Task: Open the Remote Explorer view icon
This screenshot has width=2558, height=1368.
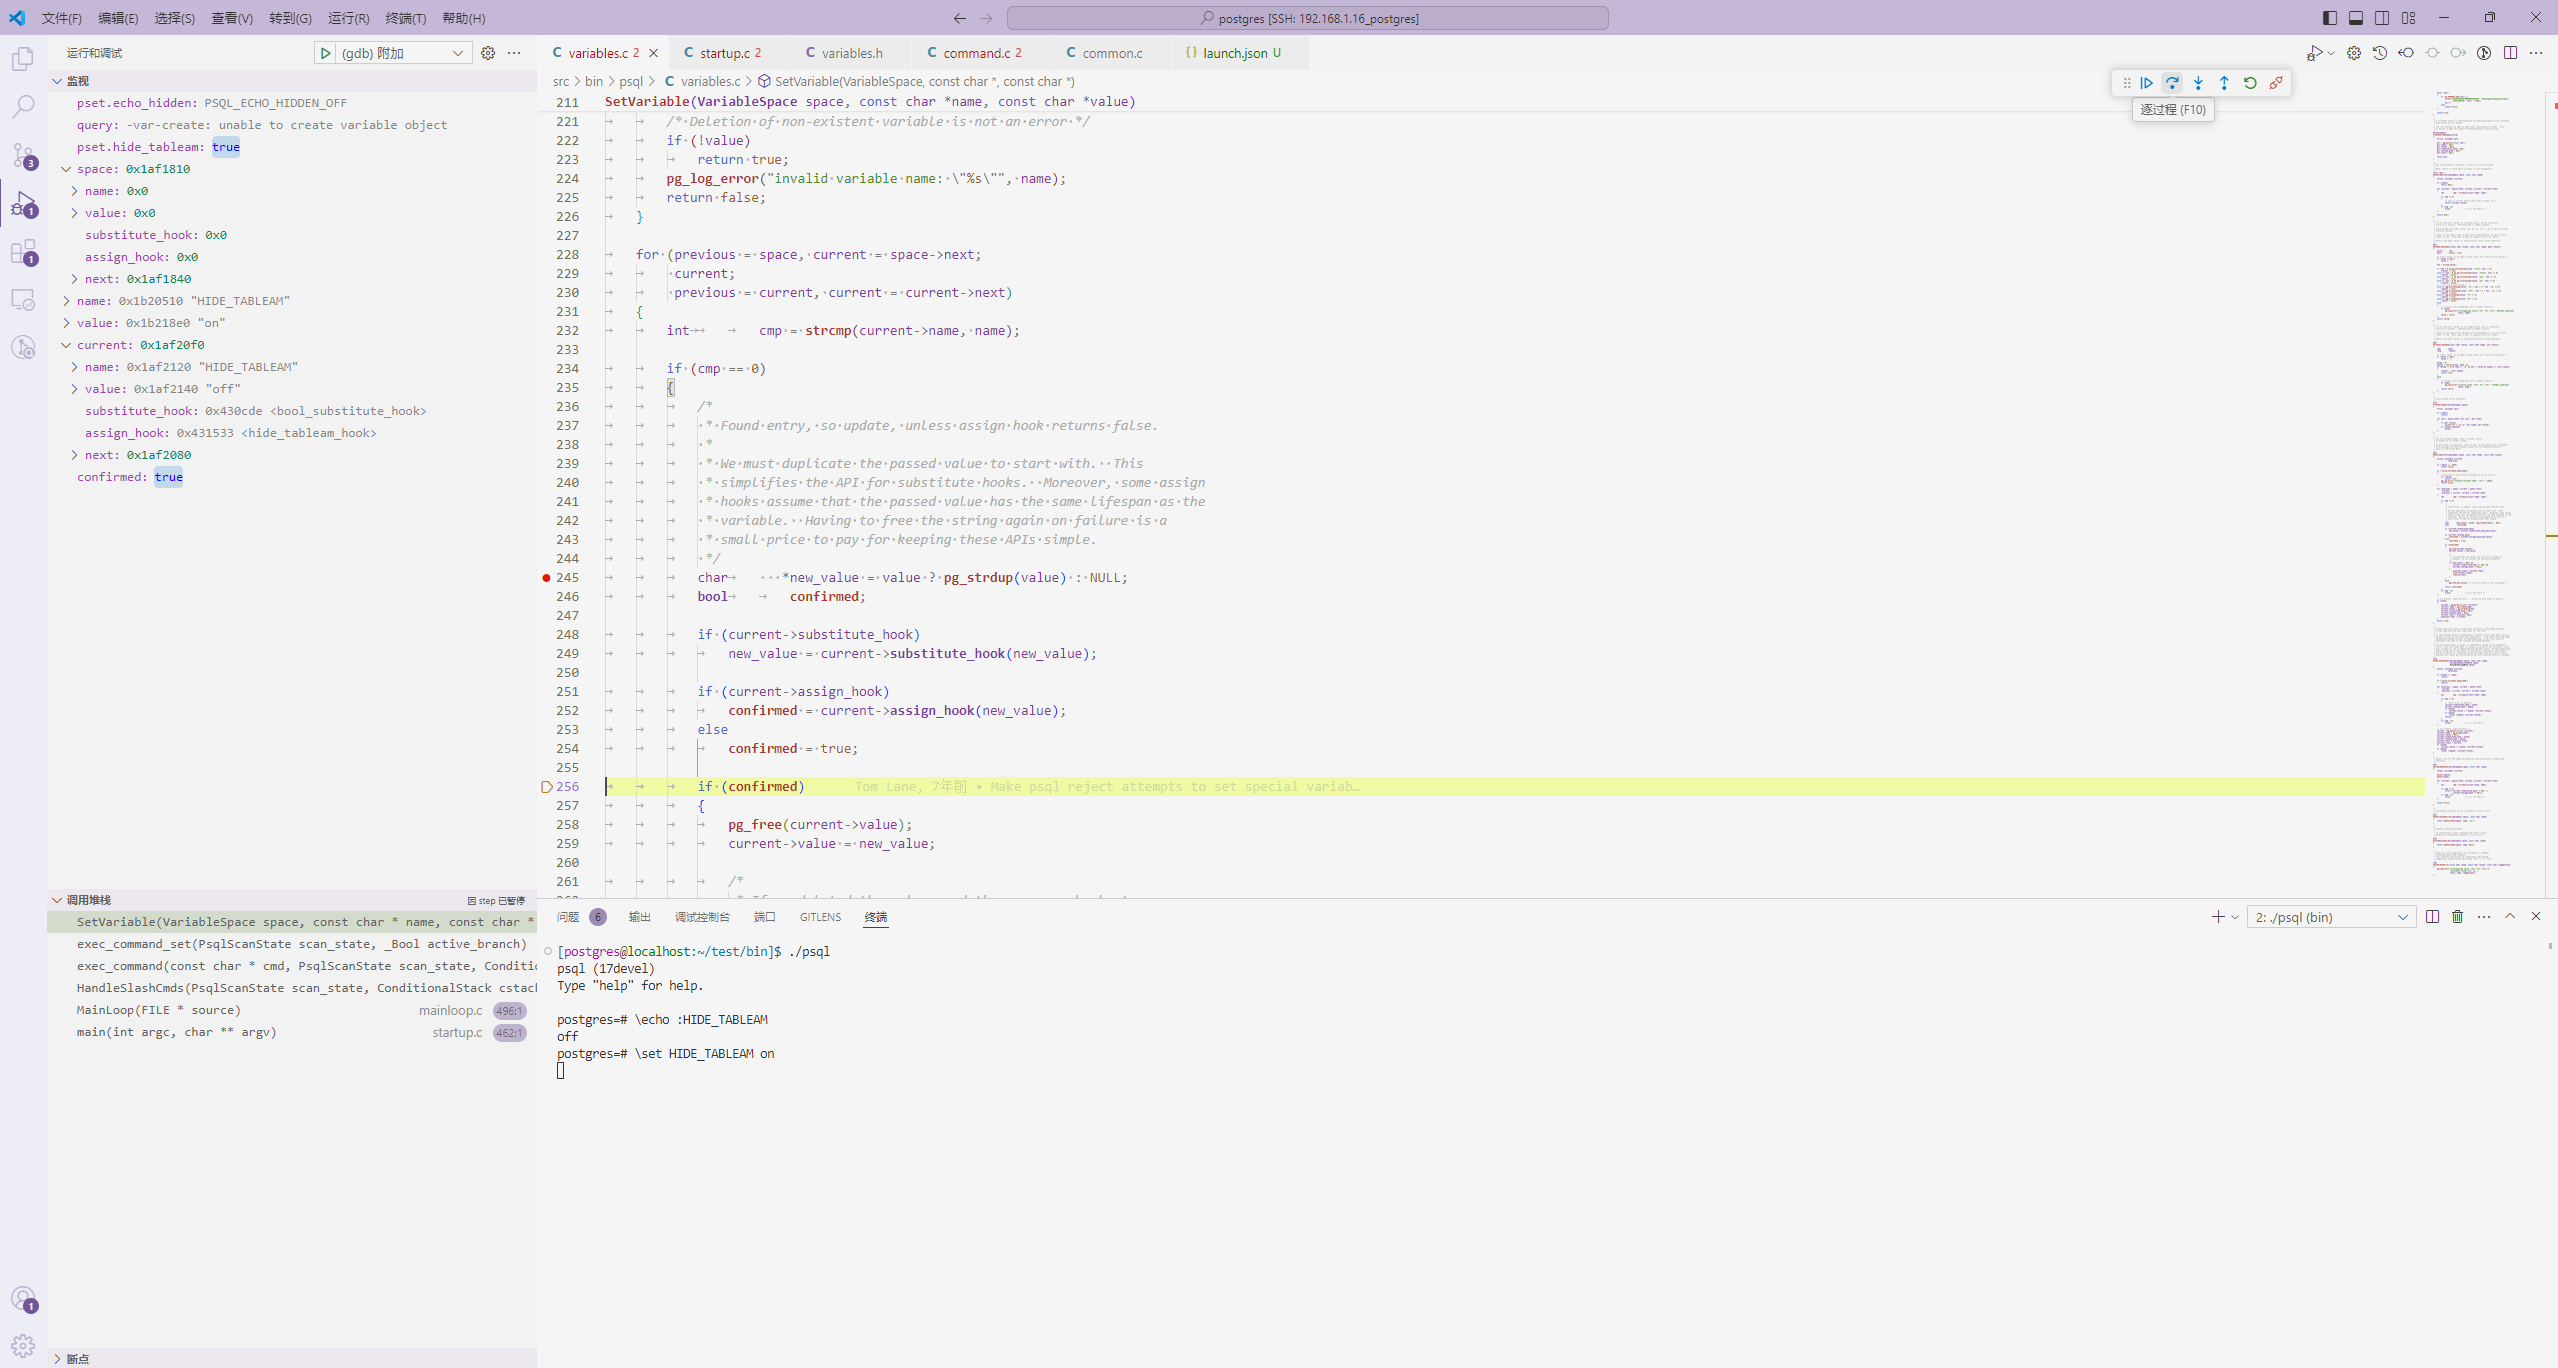Action: click(23, 300)
